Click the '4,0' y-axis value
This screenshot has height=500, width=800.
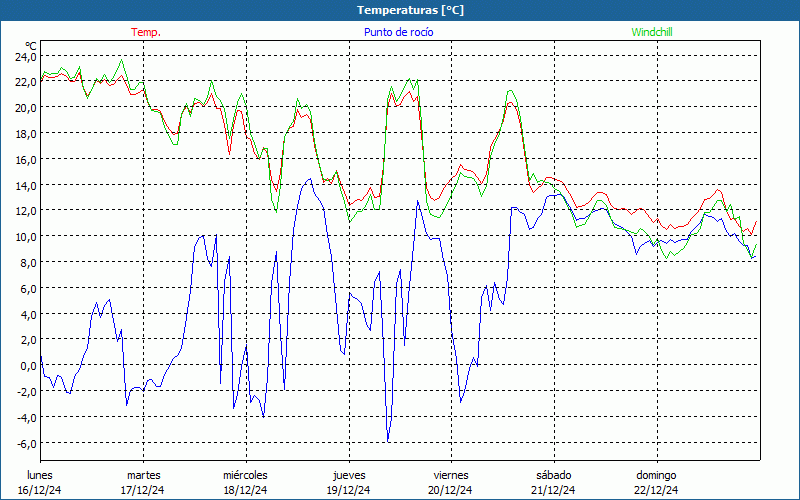[28, 314]
